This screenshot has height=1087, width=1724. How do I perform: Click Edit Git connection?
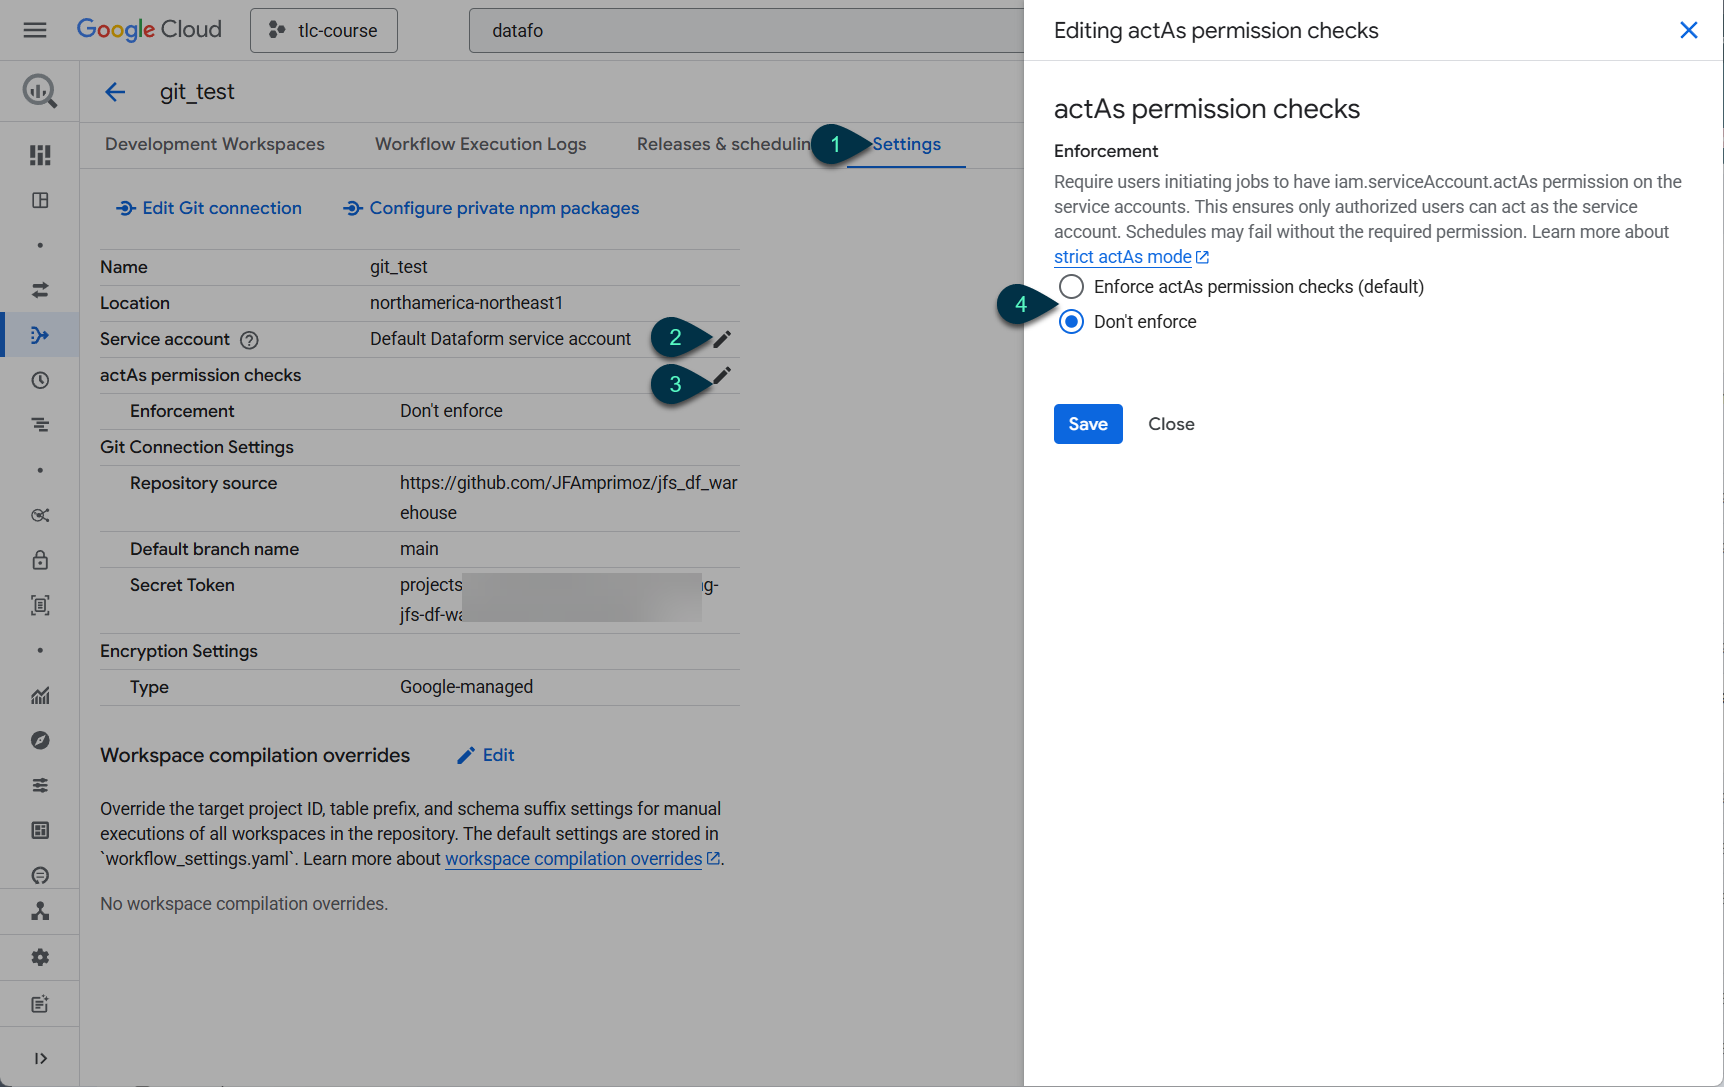(209, 208)
